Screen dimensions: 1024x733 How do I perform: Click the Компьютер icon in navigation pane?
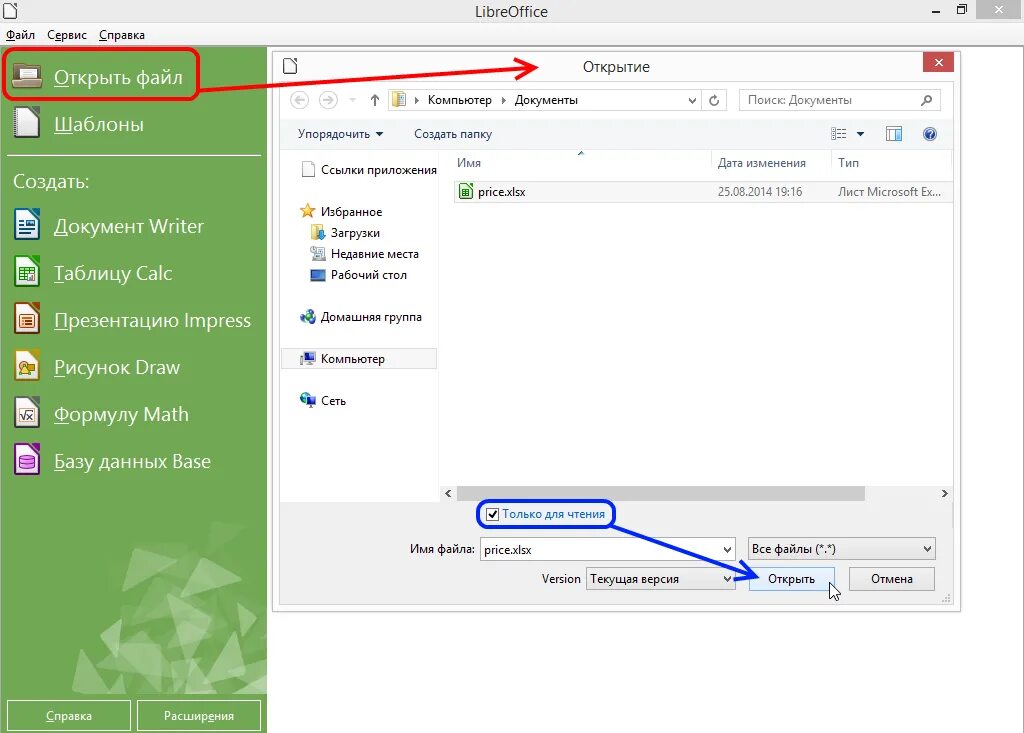tap(308, 359)
